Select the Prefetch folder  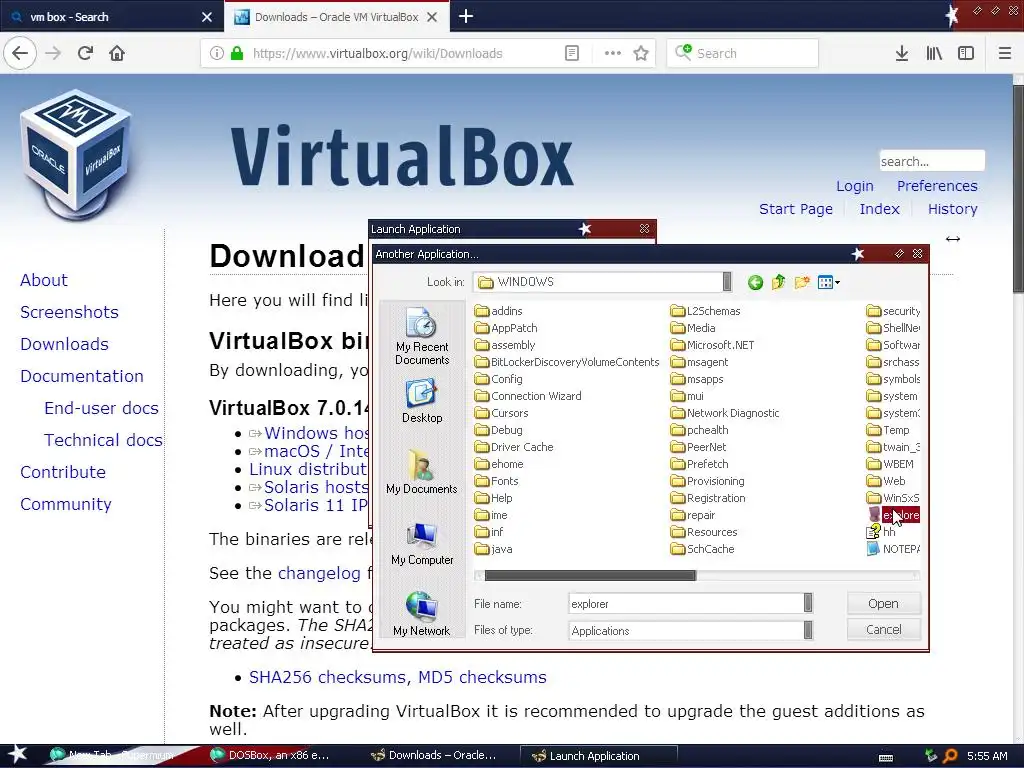[699, 464]
